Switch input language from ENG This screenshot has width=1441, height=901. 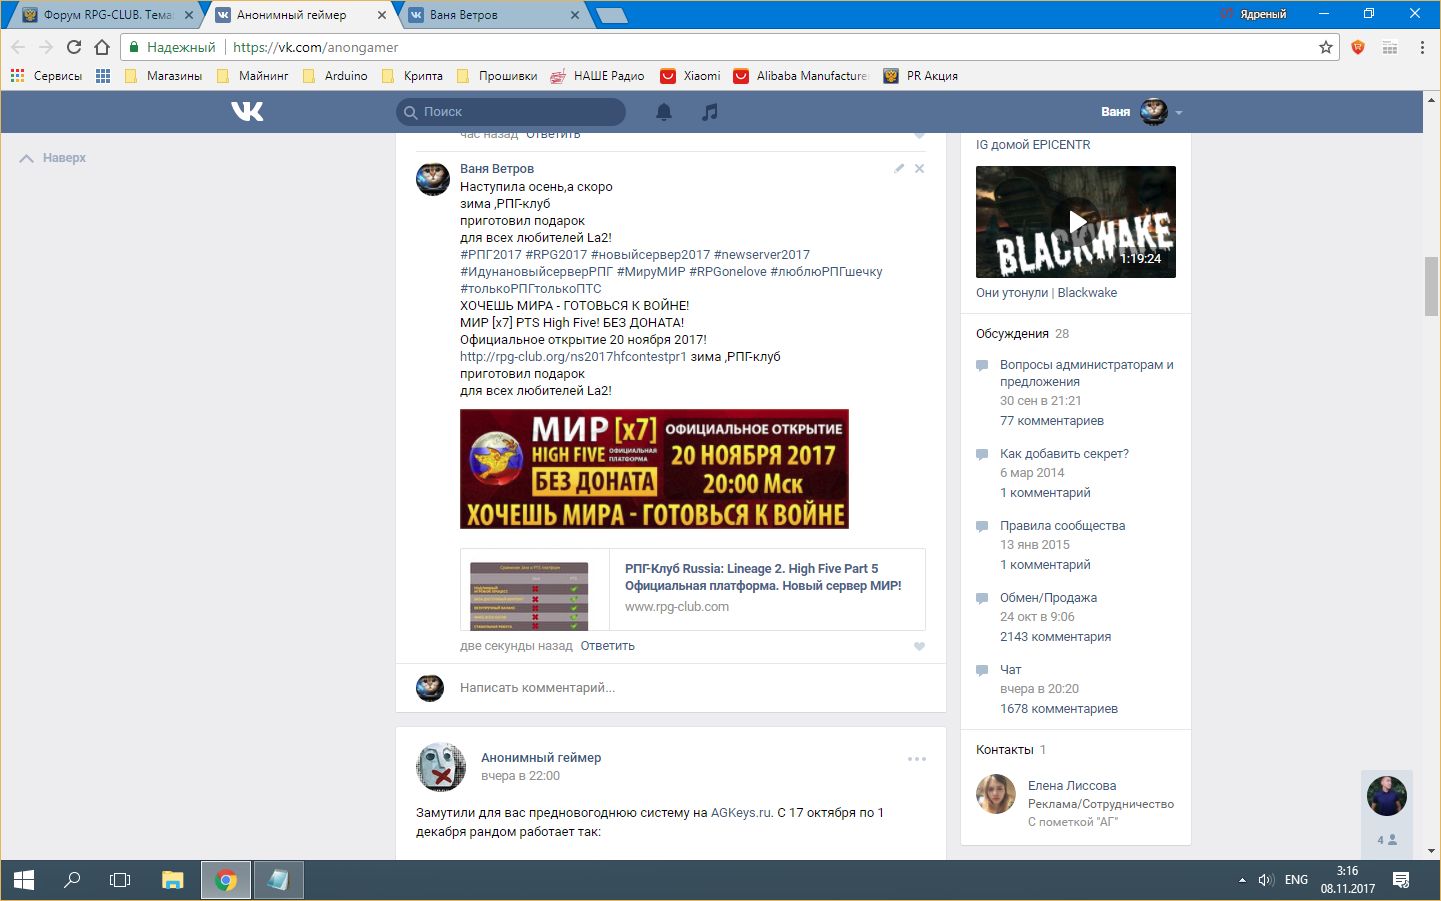pos(1296,880)
